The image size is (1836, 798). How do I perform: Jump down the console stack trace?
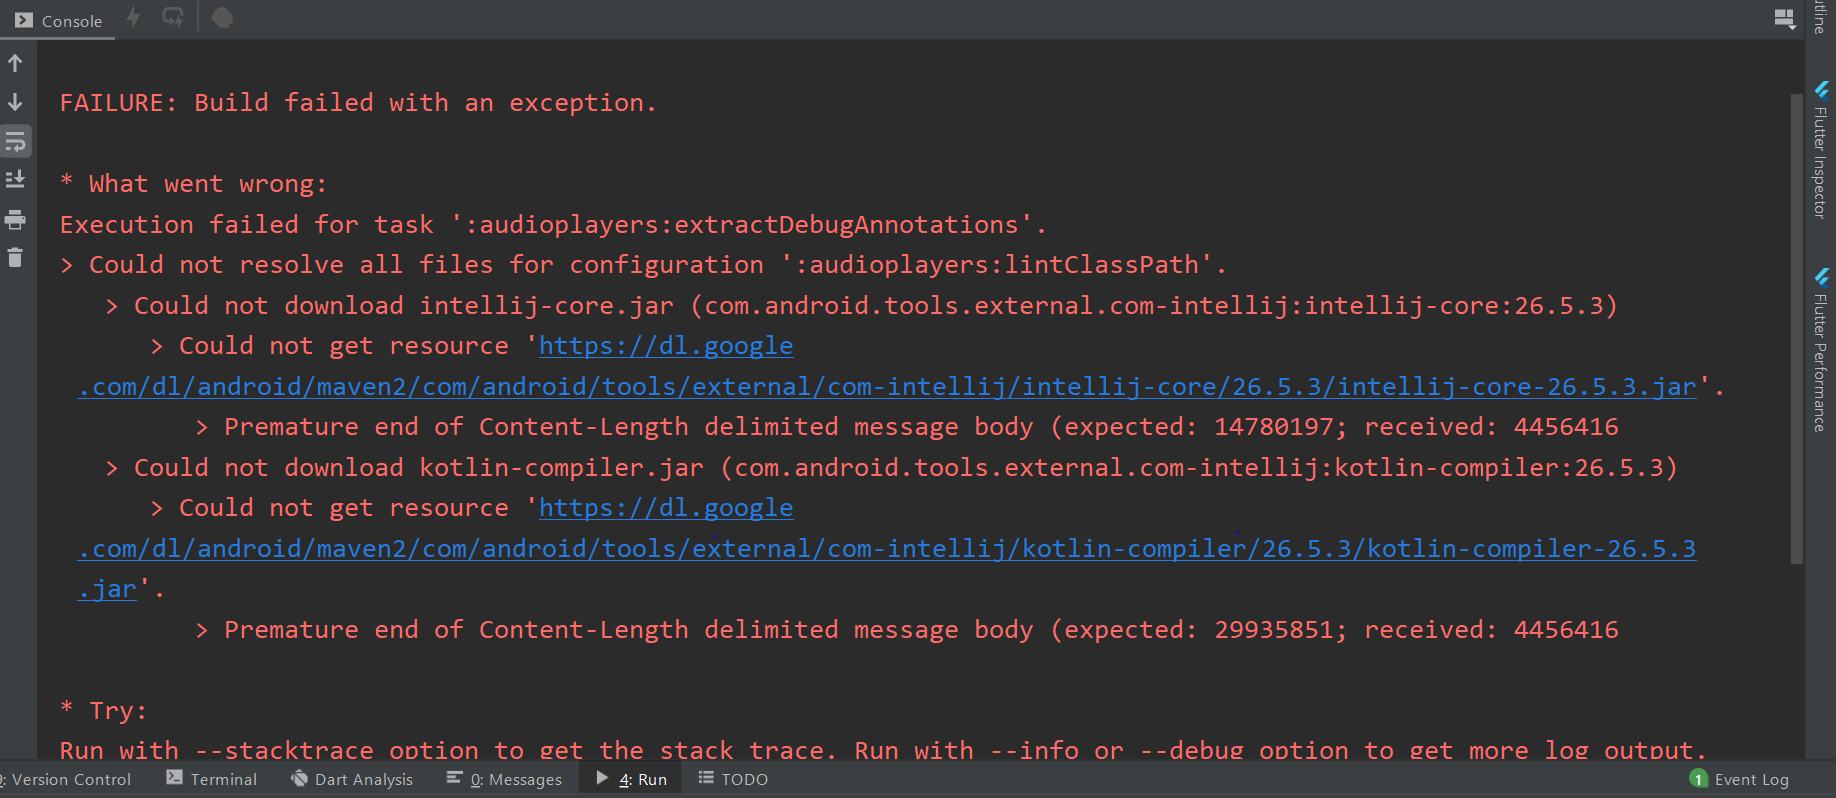click(15, 101)
